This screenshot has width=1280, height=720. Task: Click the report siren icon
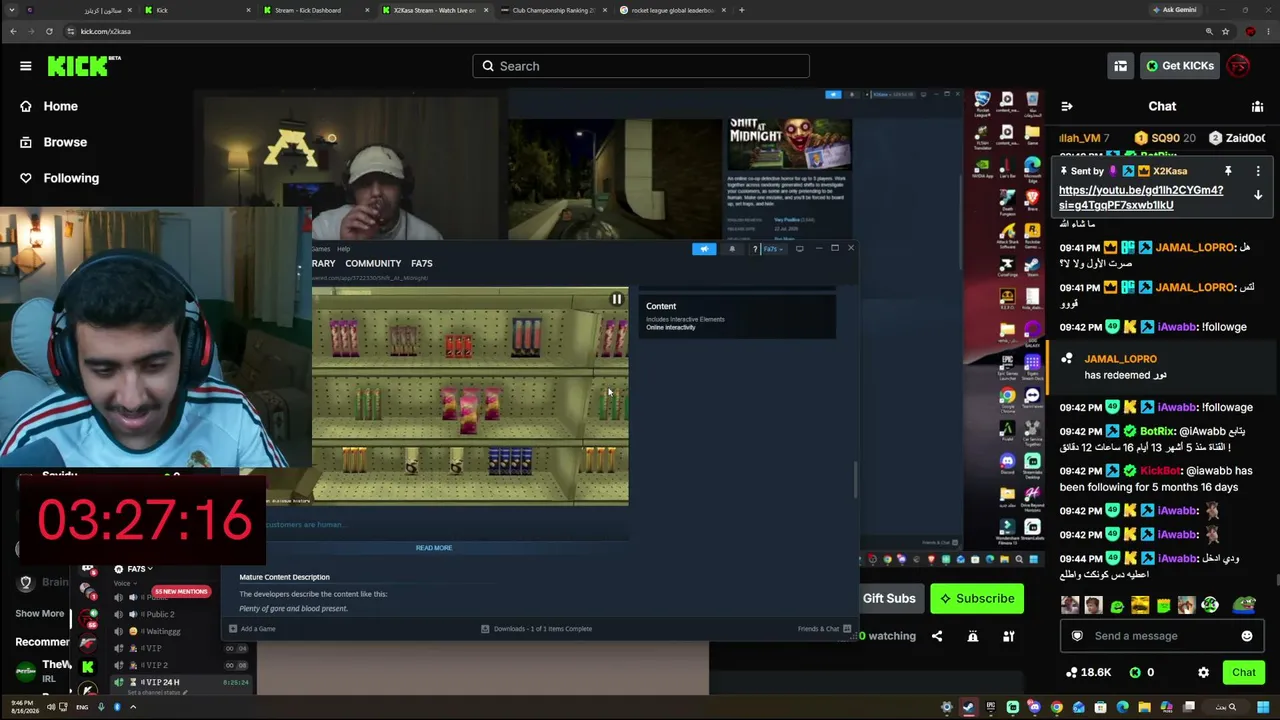pos(973,636)
